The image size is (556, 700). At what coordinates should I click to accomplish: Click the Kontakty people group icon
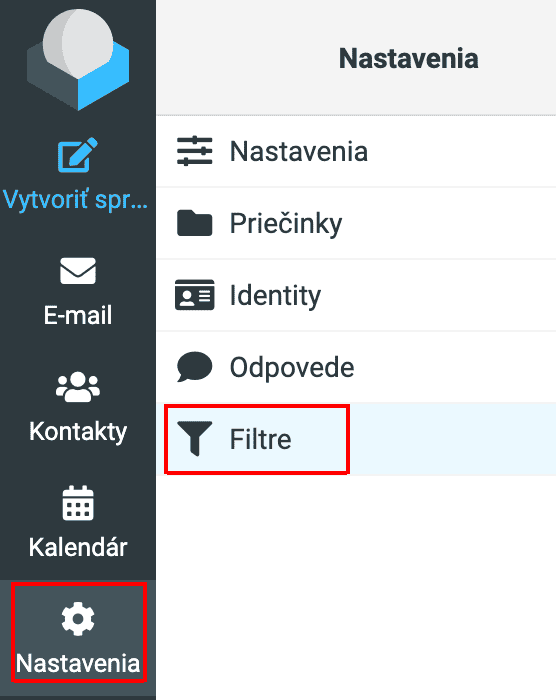point(78,387)
